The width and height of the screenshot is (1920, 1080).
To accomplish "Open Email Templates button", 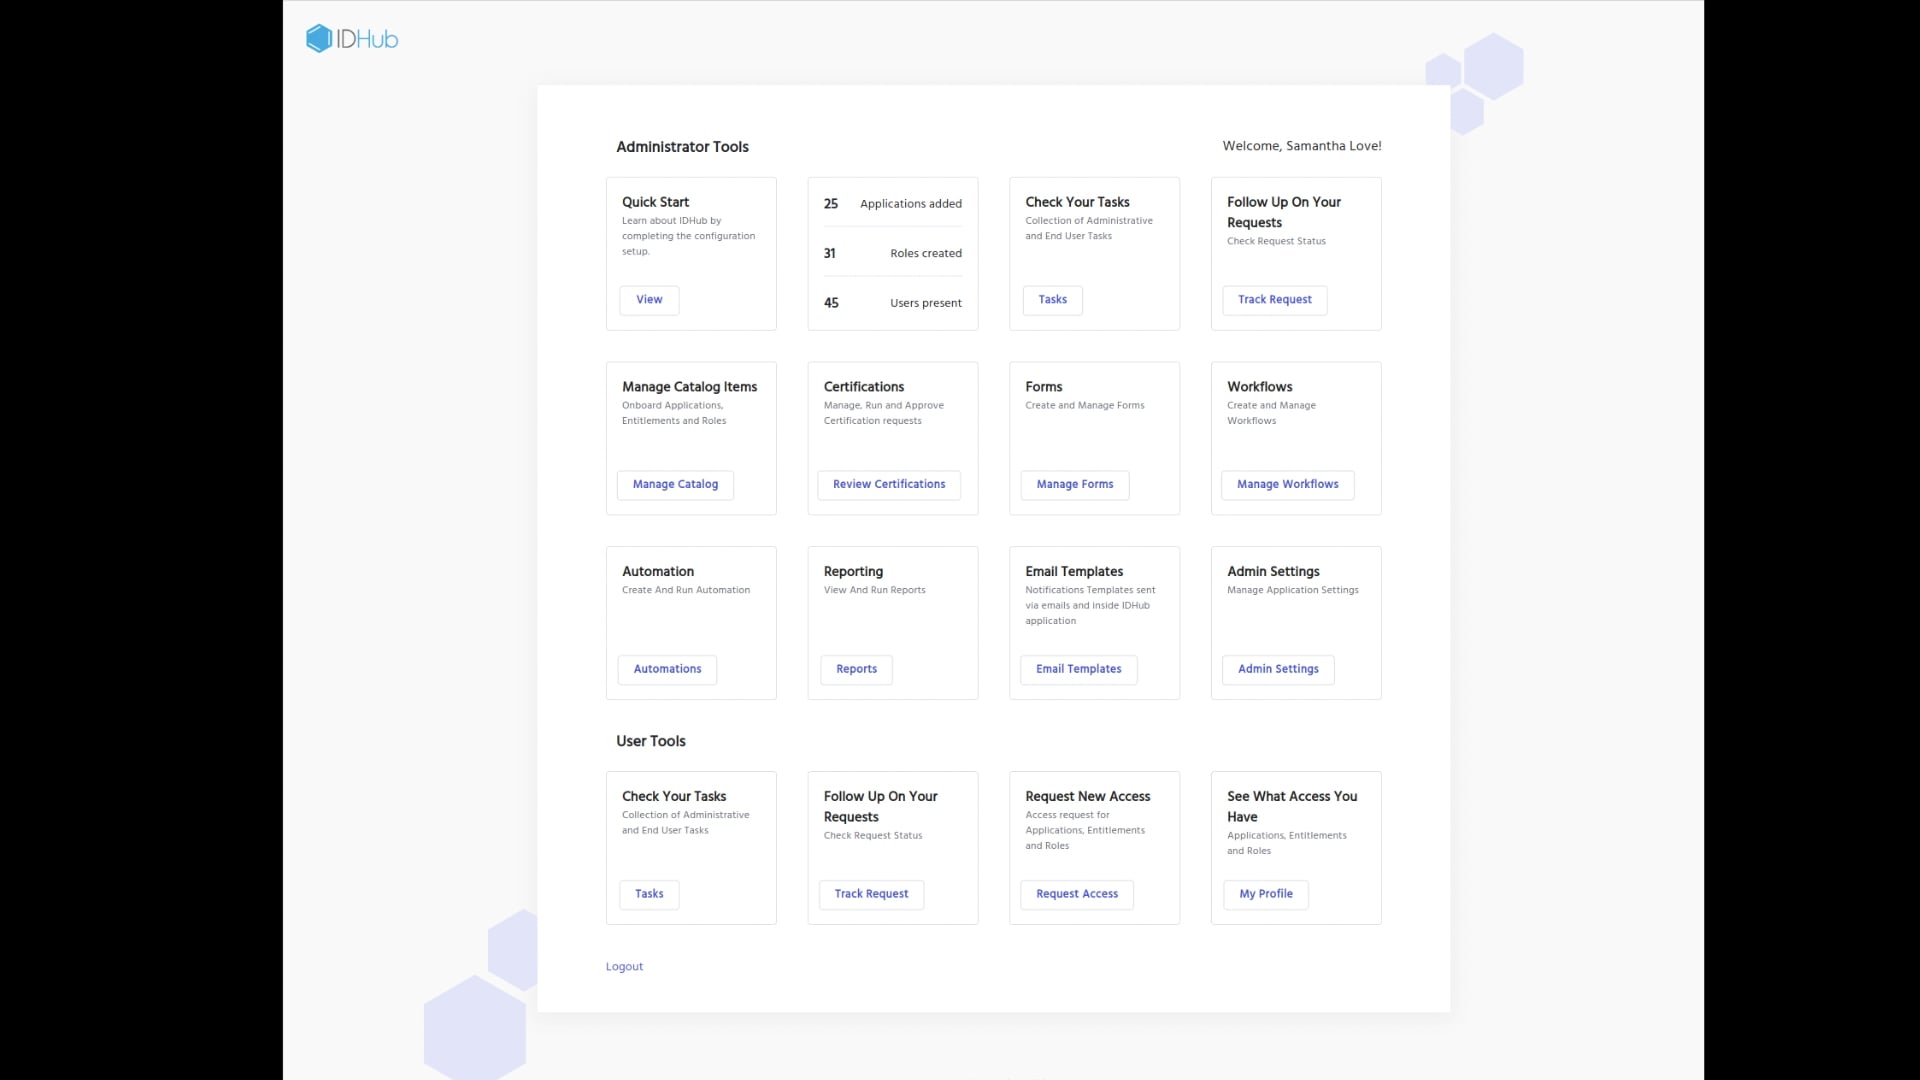I will click(1078, 670).
